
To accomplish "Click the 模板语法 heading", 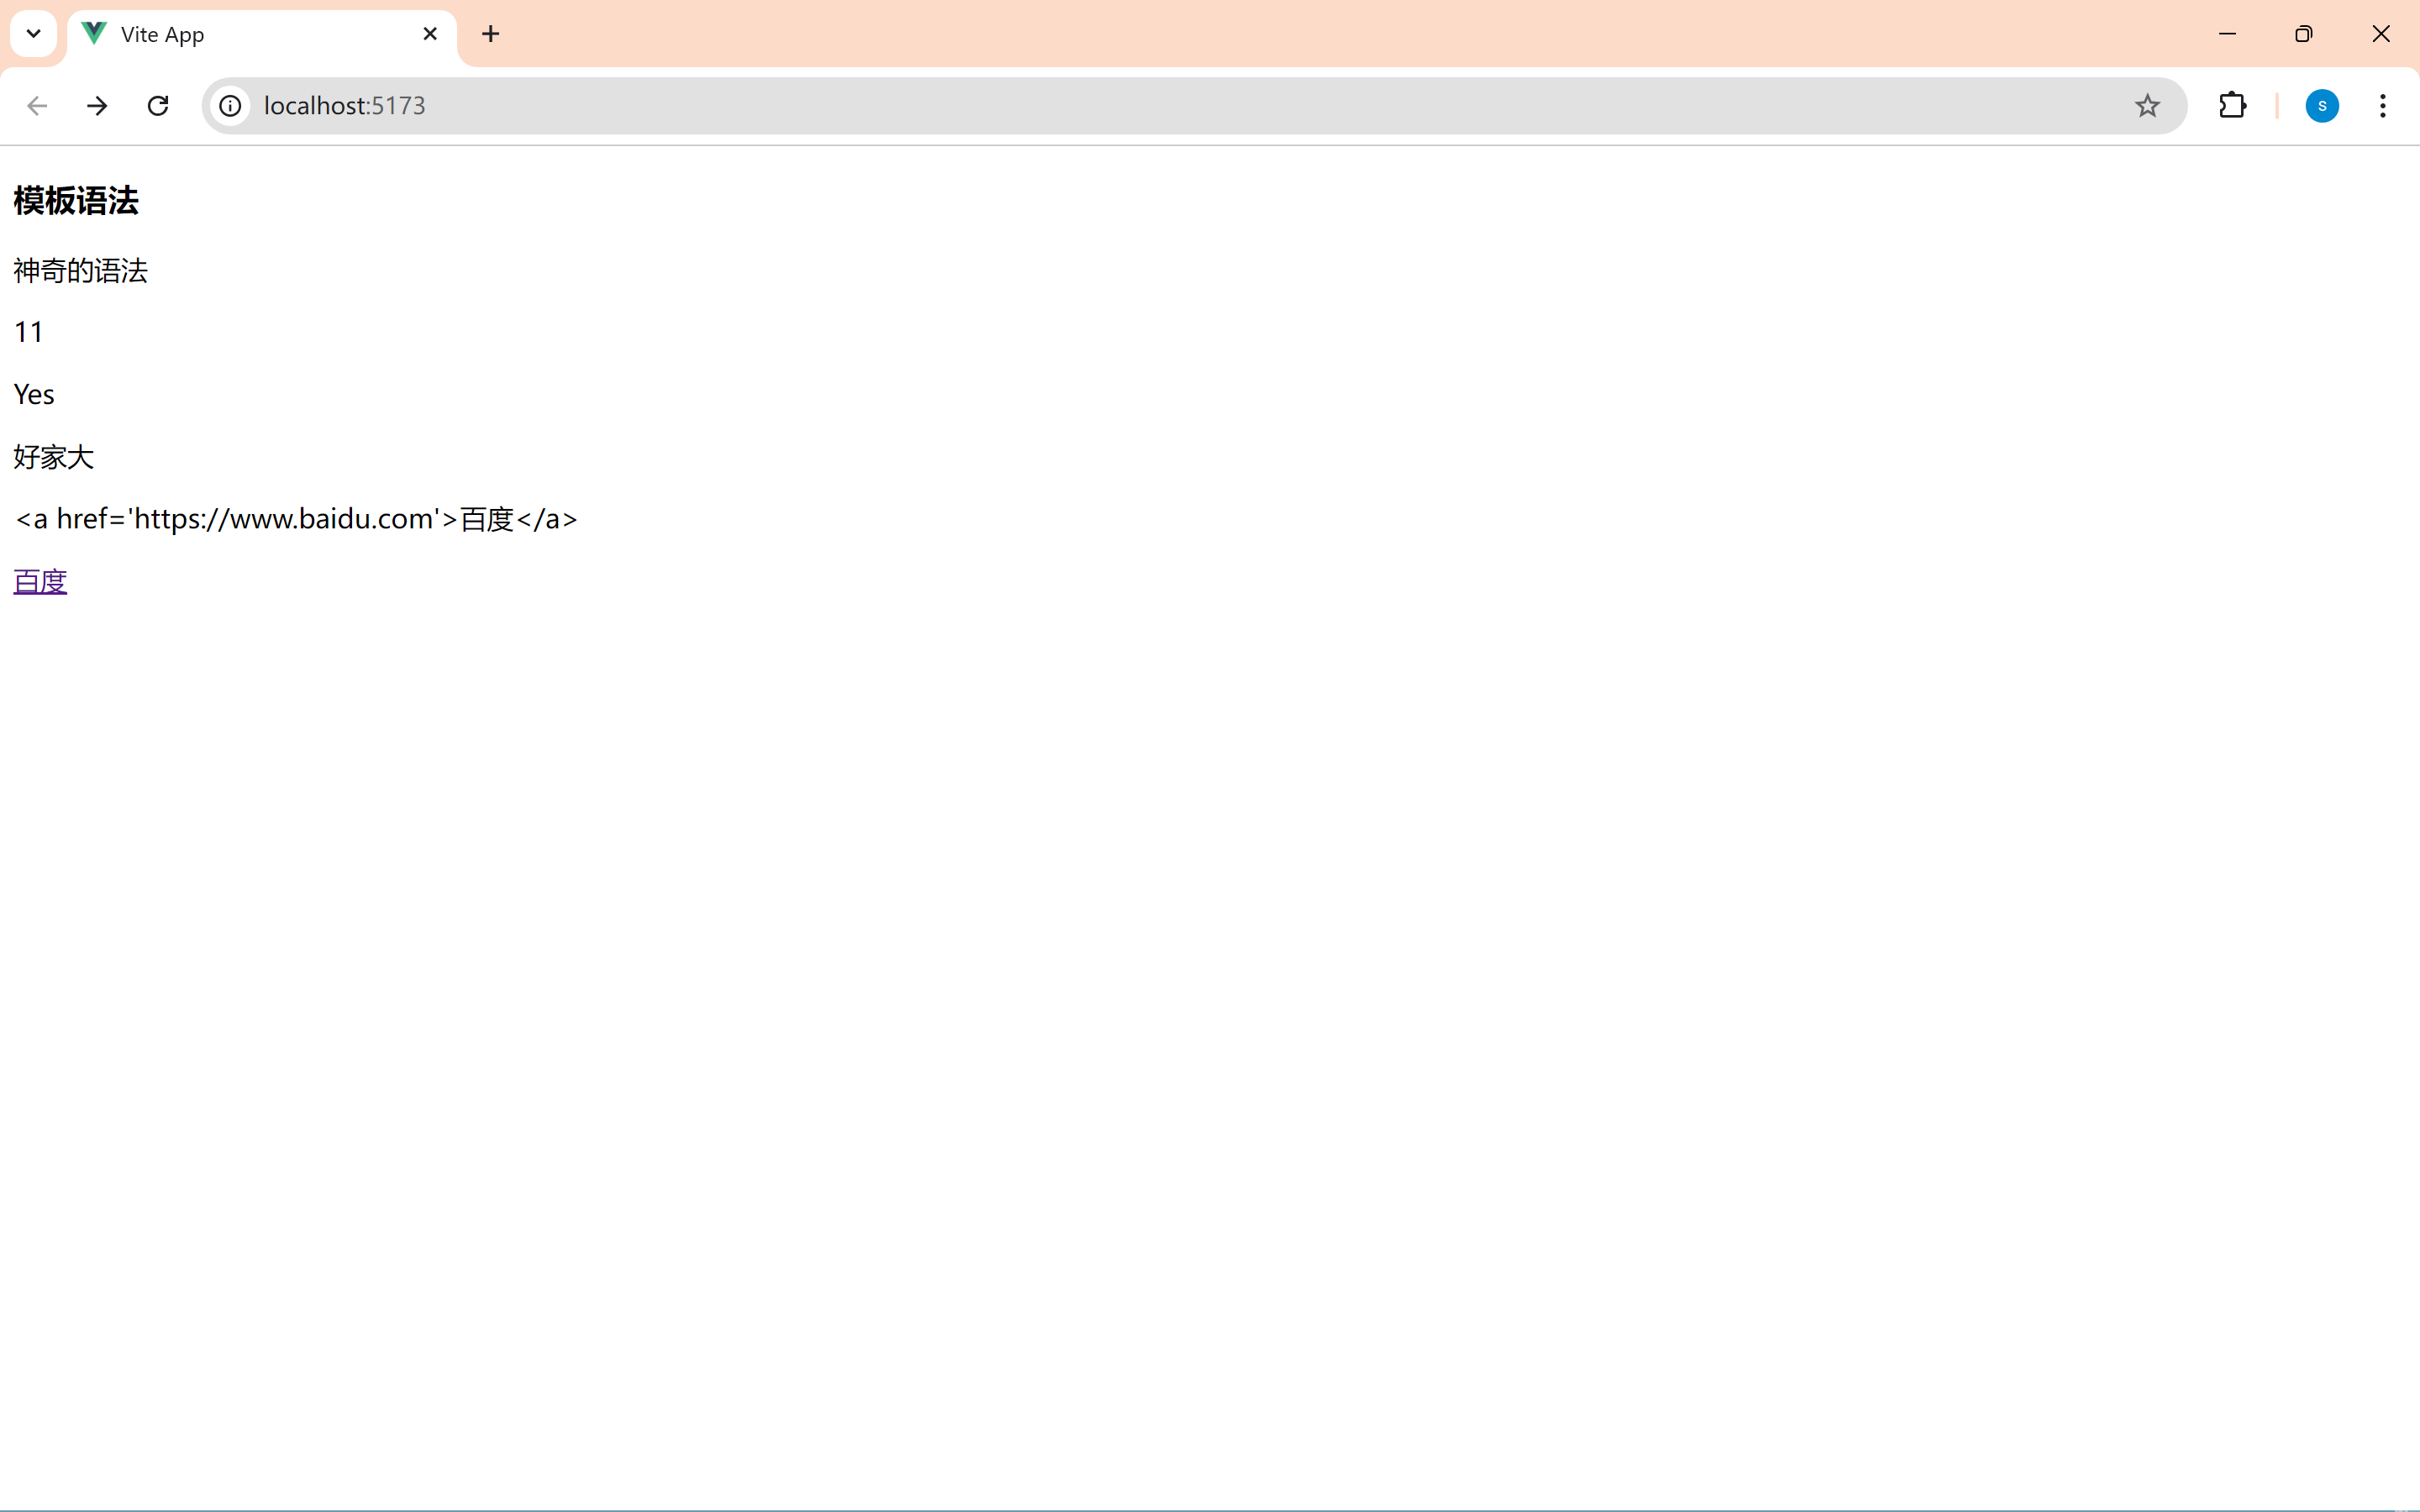I will pyautogui.click(x=76, y=201).
